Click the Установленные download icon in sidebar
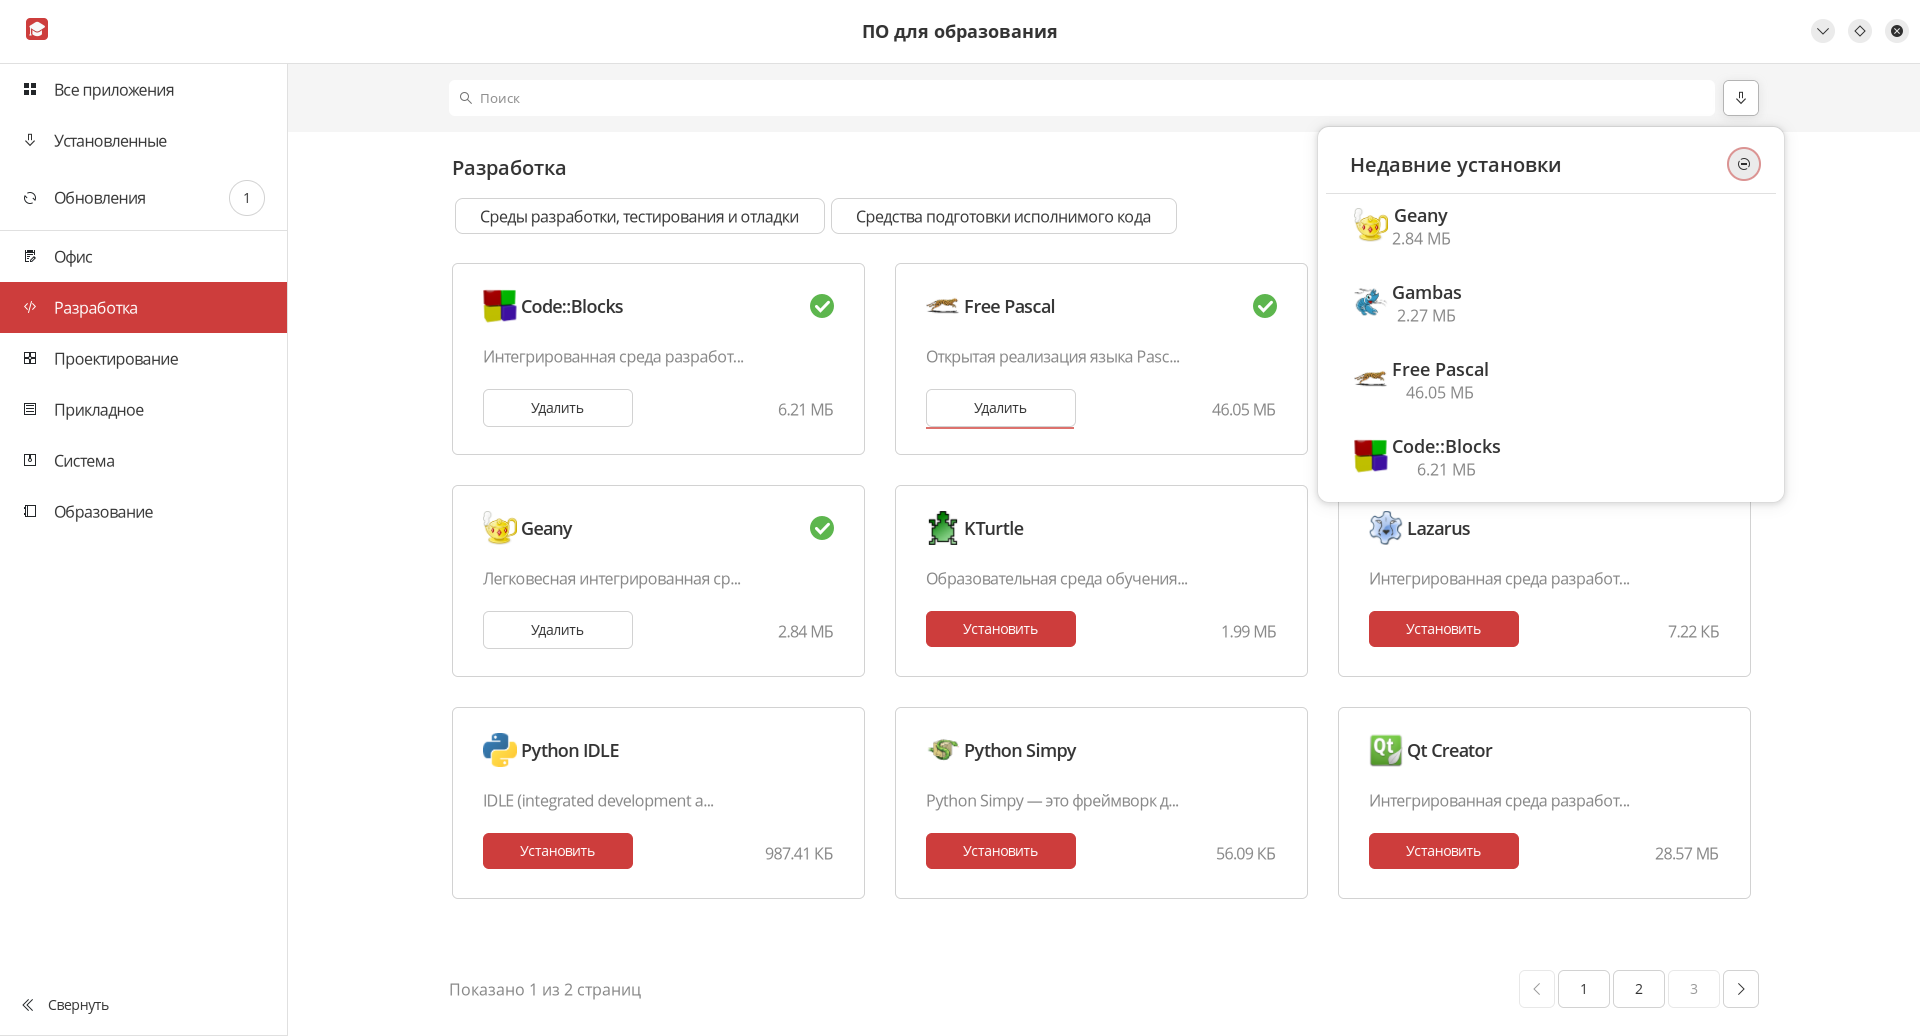Viewport: 1920px width, 1036px height. pyautogui.click(x=30, y=140)
